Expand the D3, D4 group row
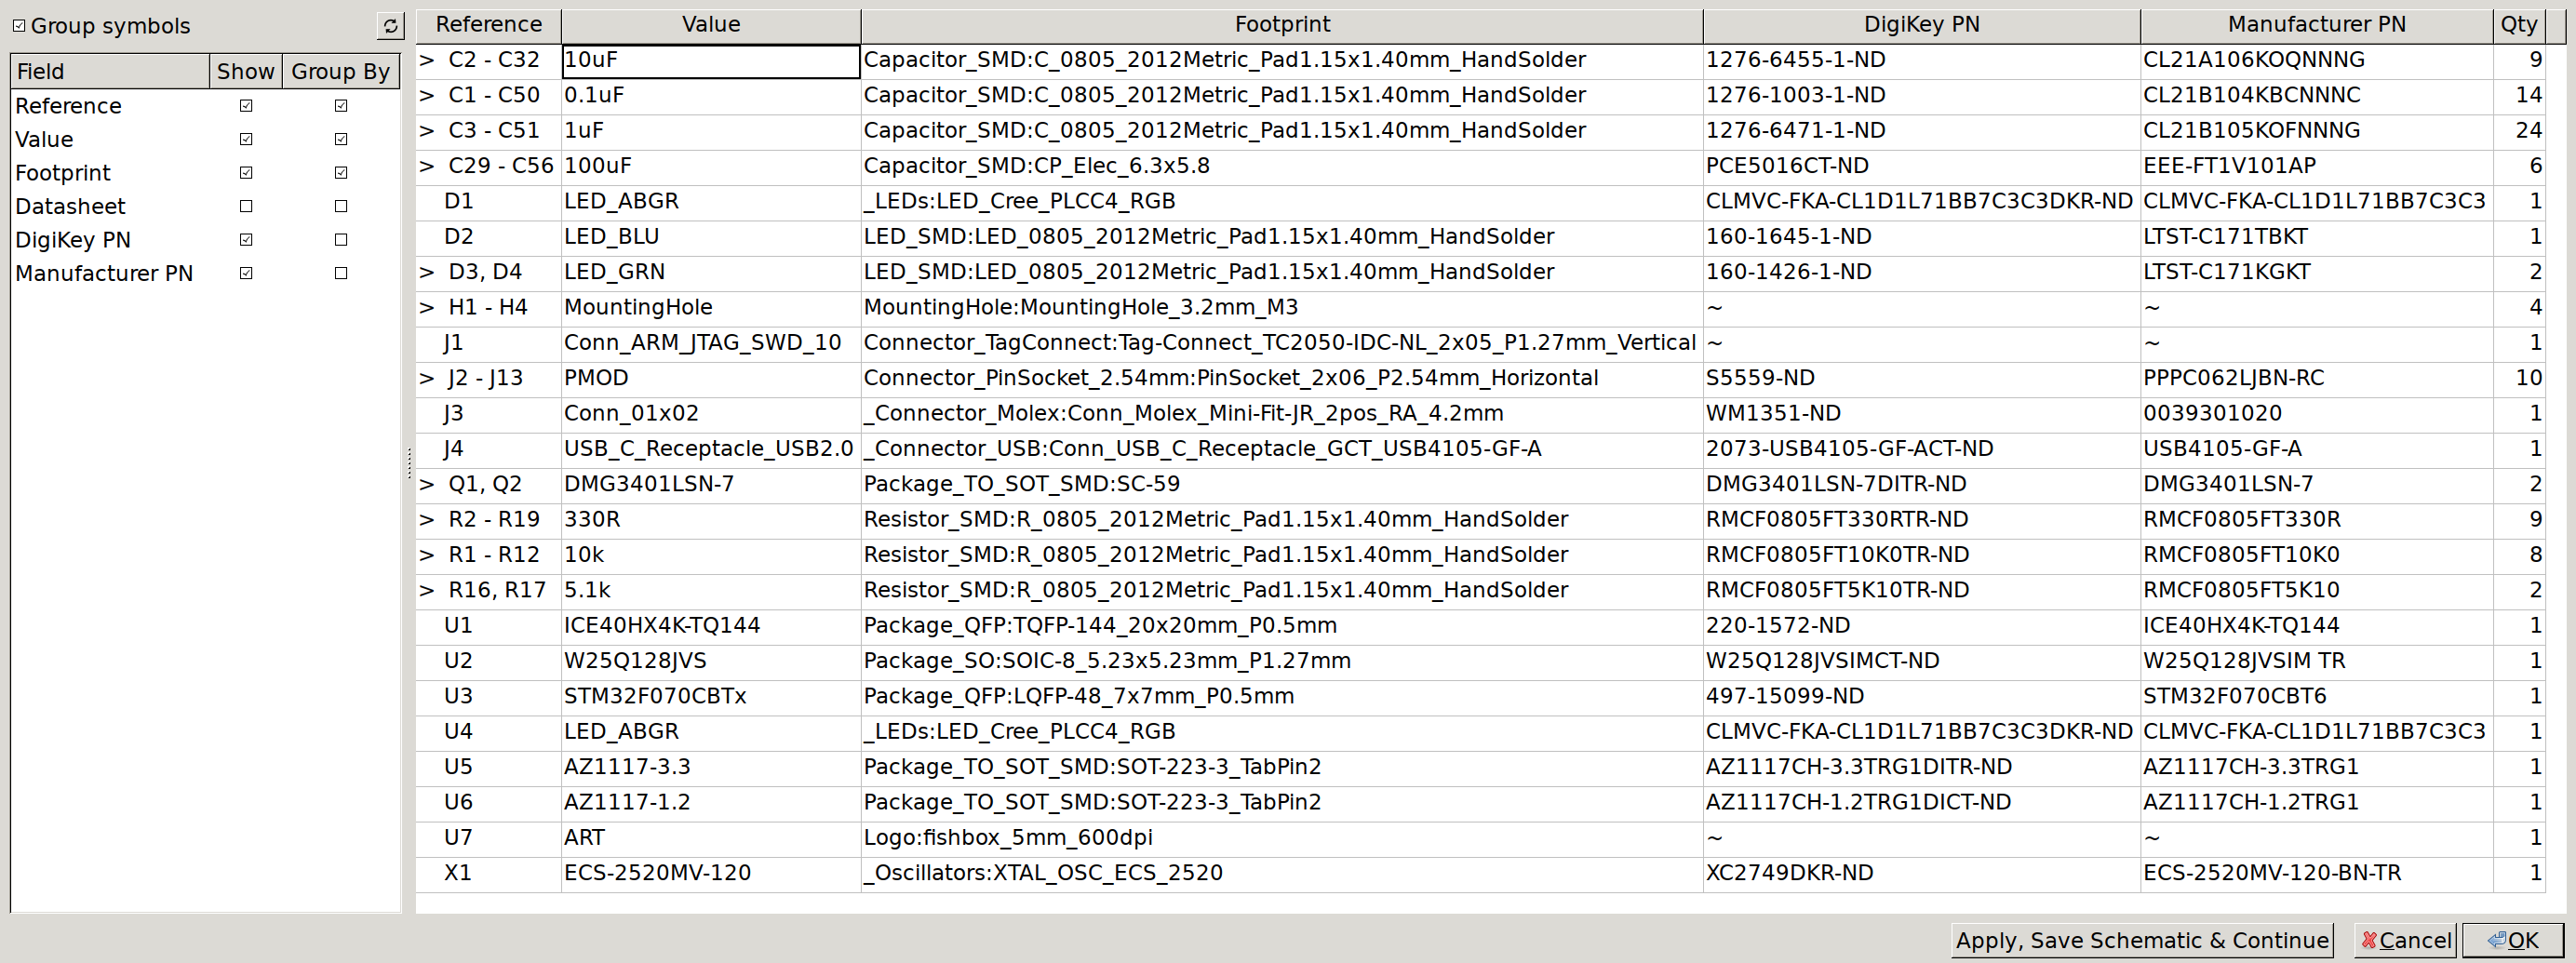 [427, 272]
